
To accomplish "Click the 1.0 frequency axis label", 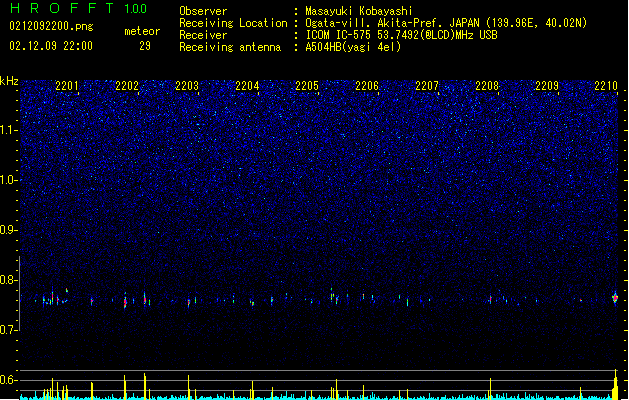I will 8,180.
